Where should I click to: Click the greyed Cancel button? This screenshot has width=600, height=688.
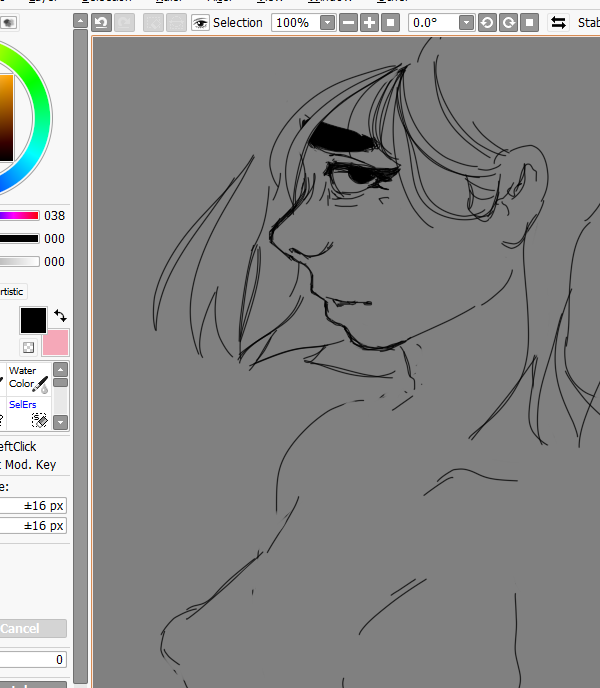point(33,628)
